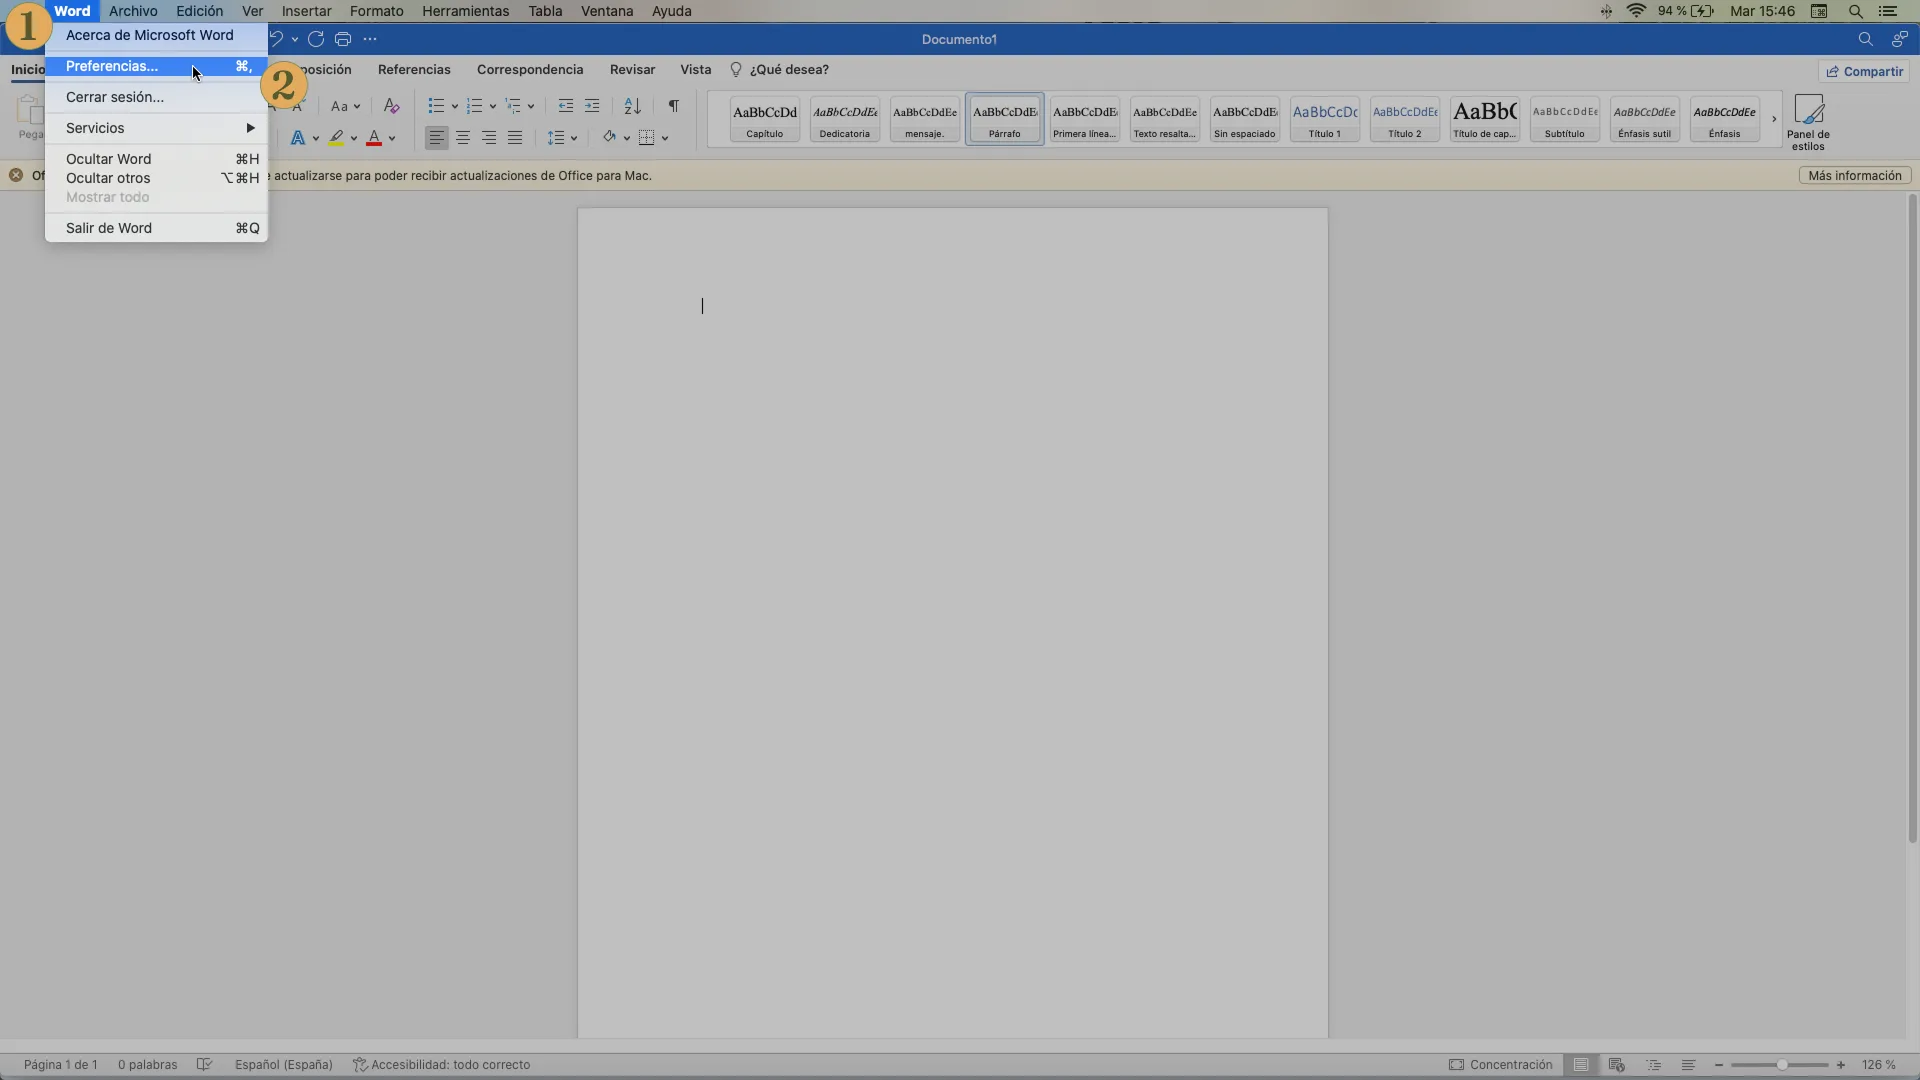Screen dimensions: 1920x1080
Task: Switch to the Referencias ribbon tab
Action: [414, 70]
